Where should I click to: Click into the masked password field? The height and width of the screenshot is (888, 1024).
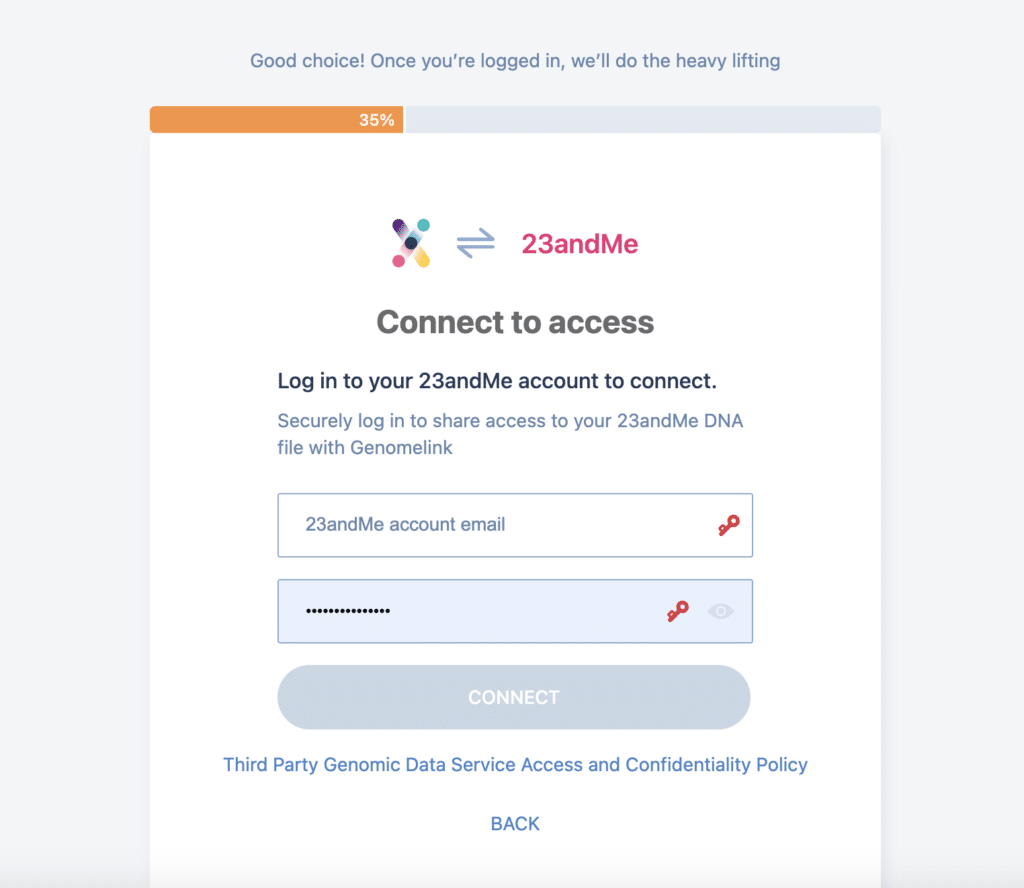(x=515, y=611)
